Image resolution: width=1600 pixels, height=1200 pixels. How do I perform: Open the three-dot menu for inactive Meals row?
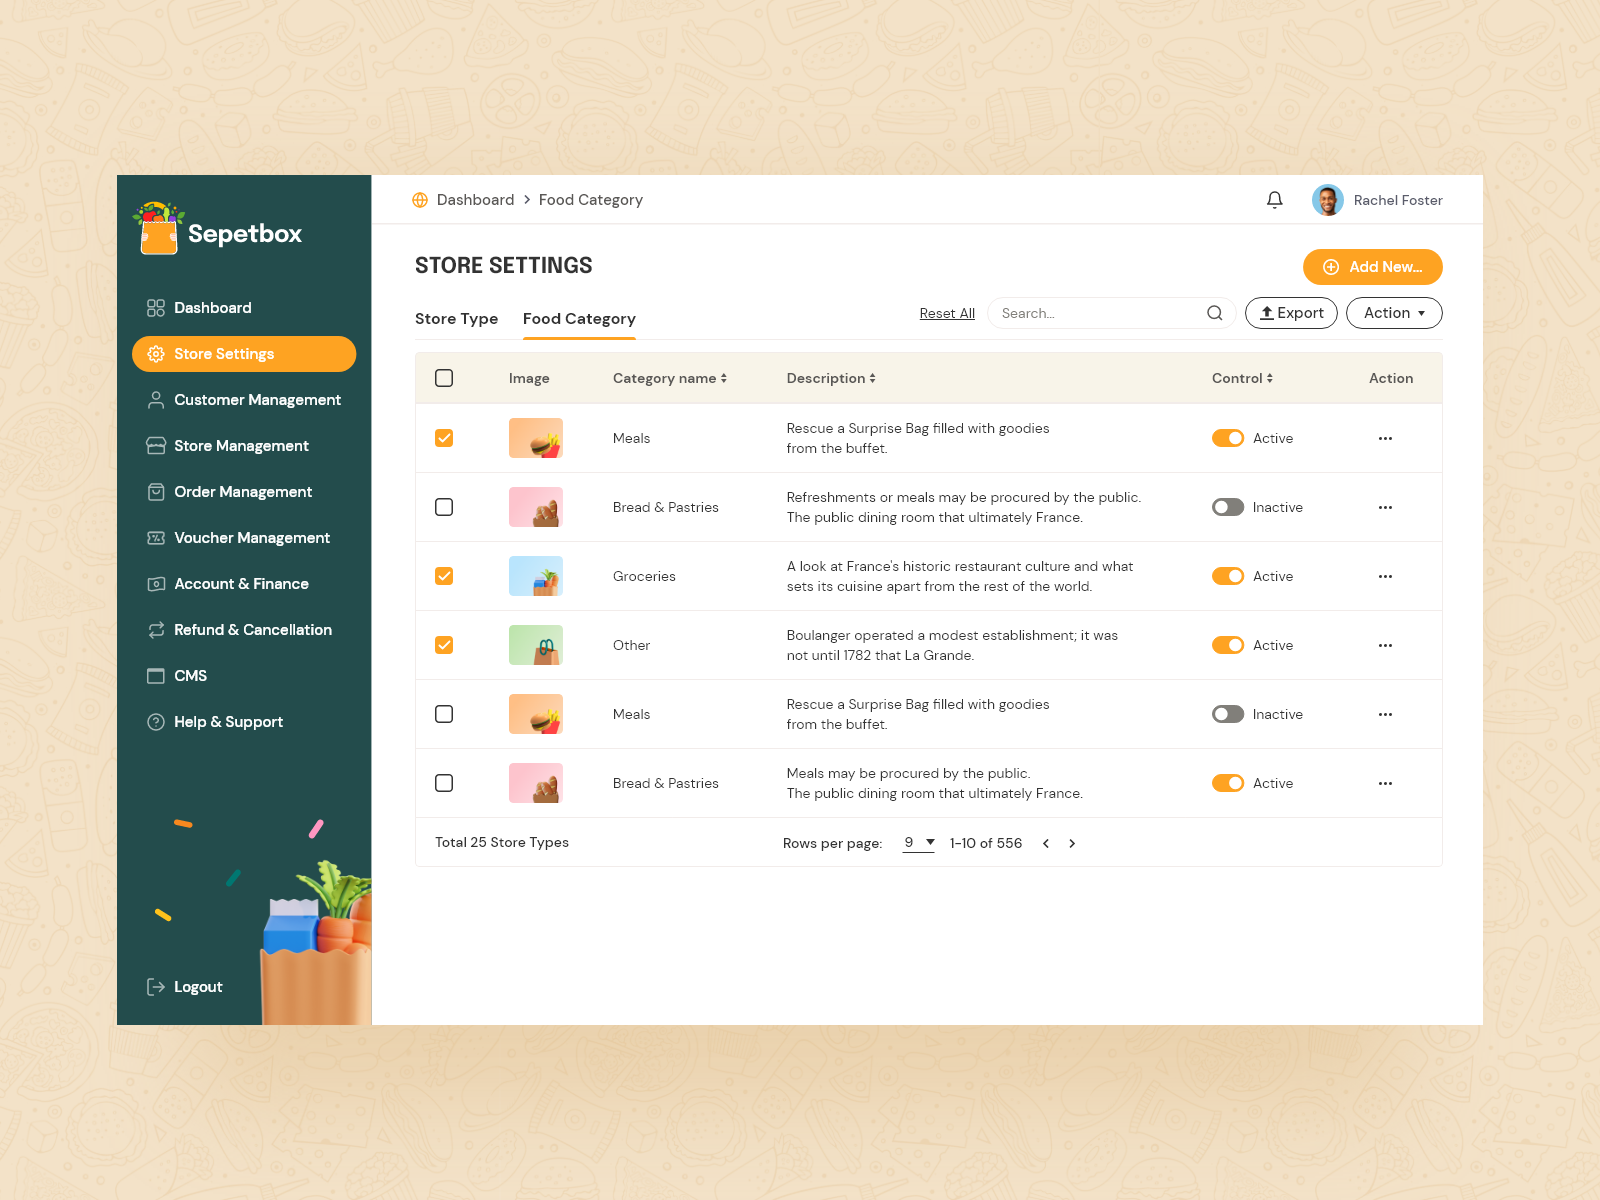1385,714
